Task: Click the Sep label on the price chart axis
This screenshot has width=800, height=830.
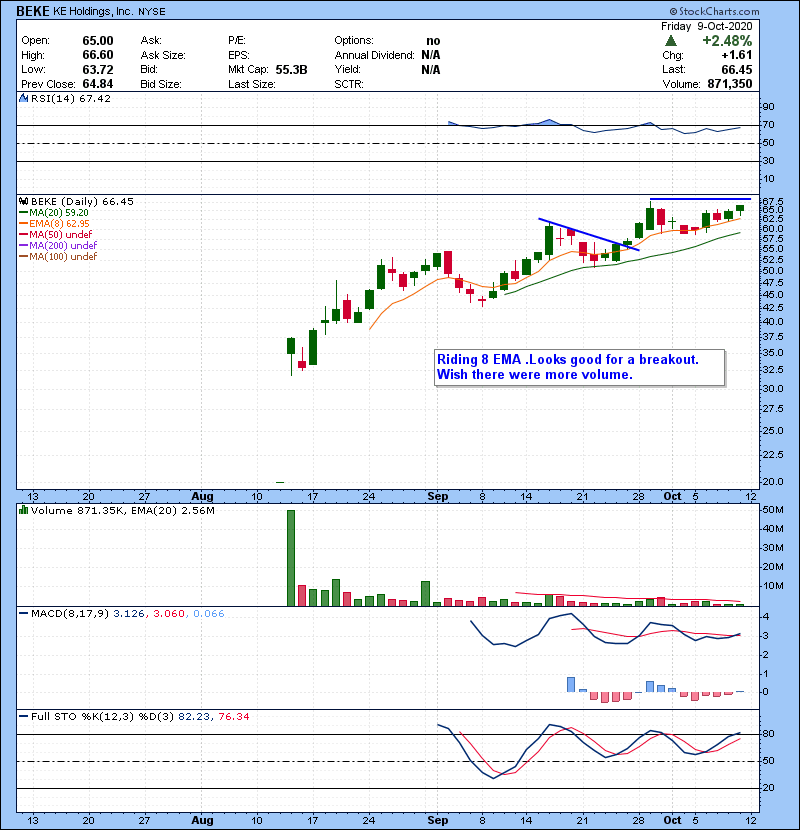Action: (437, 497)
